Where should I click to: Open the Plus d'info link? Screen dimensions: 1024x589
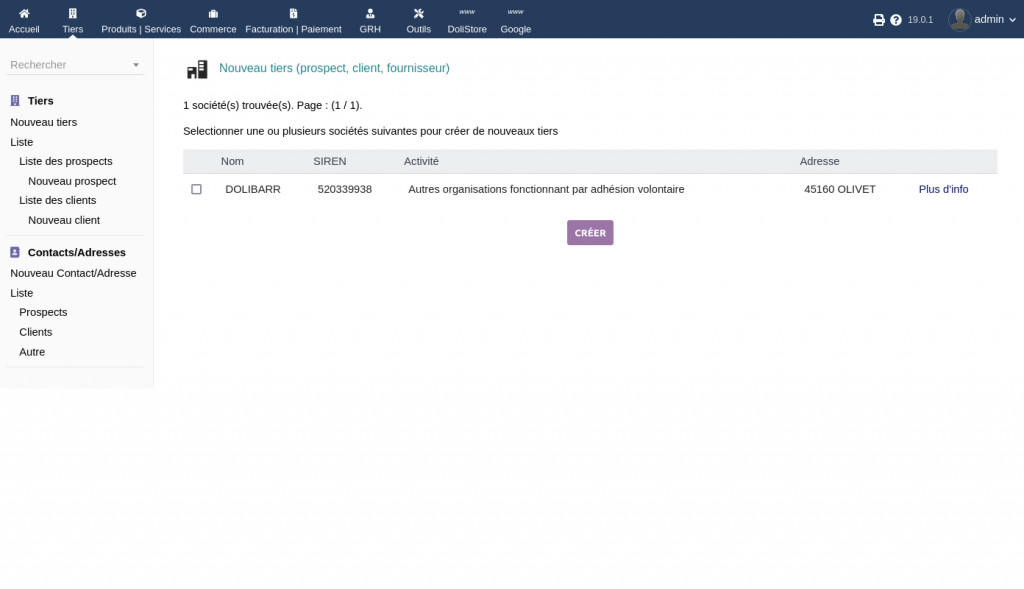[943, 189]
